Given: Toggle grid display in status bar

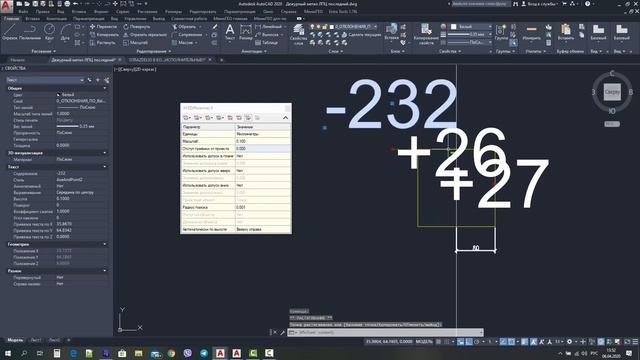Looking at the screenshot, I should 438,342.
